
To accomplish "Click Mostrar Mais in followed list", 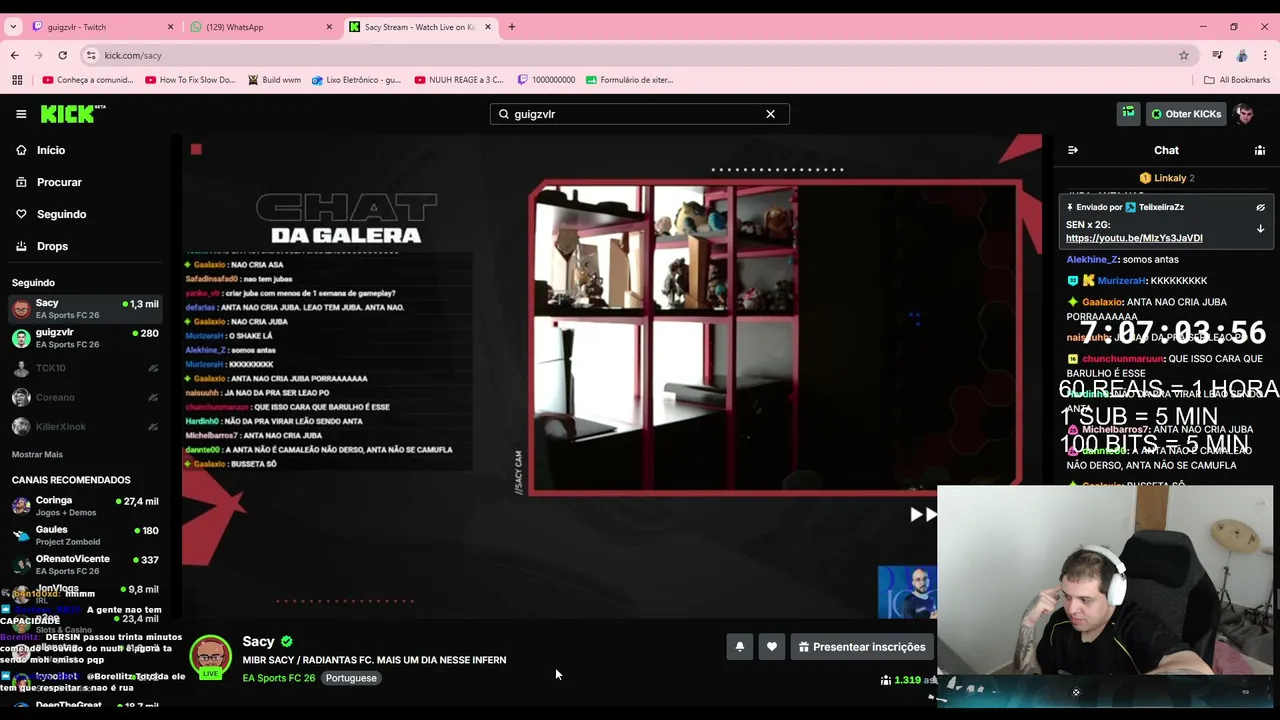I will click(x=37, y=454).
